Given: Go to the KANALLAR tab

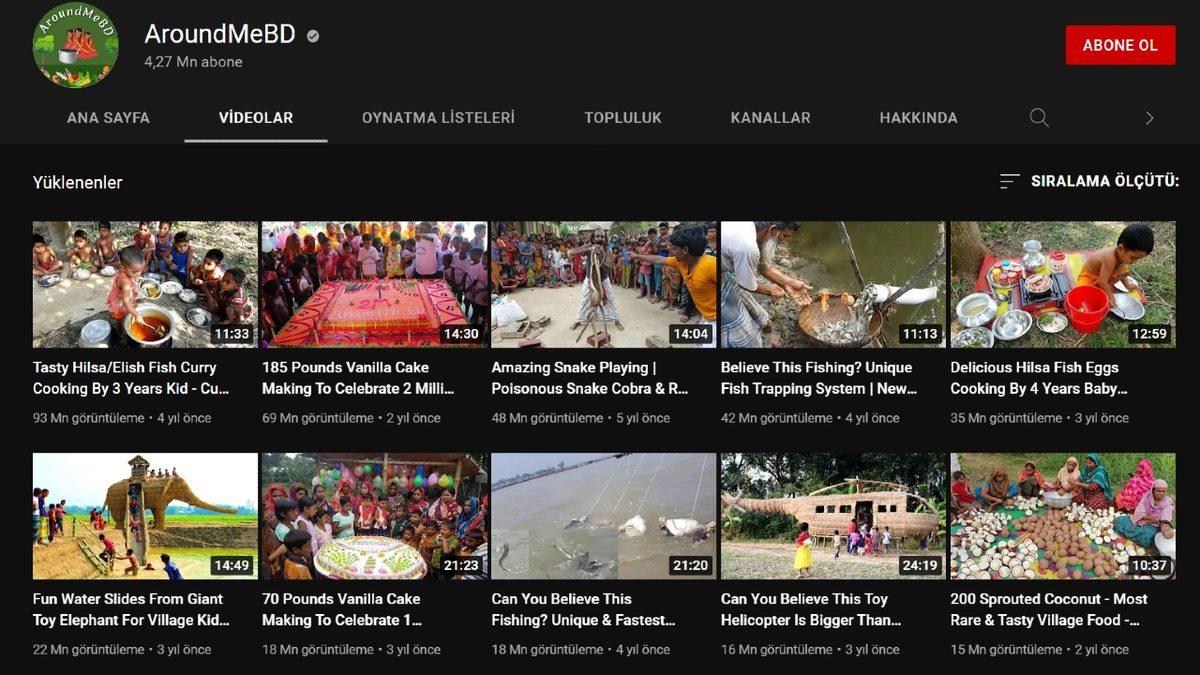Looking at the screenshot, I should (x=770, y=117).
